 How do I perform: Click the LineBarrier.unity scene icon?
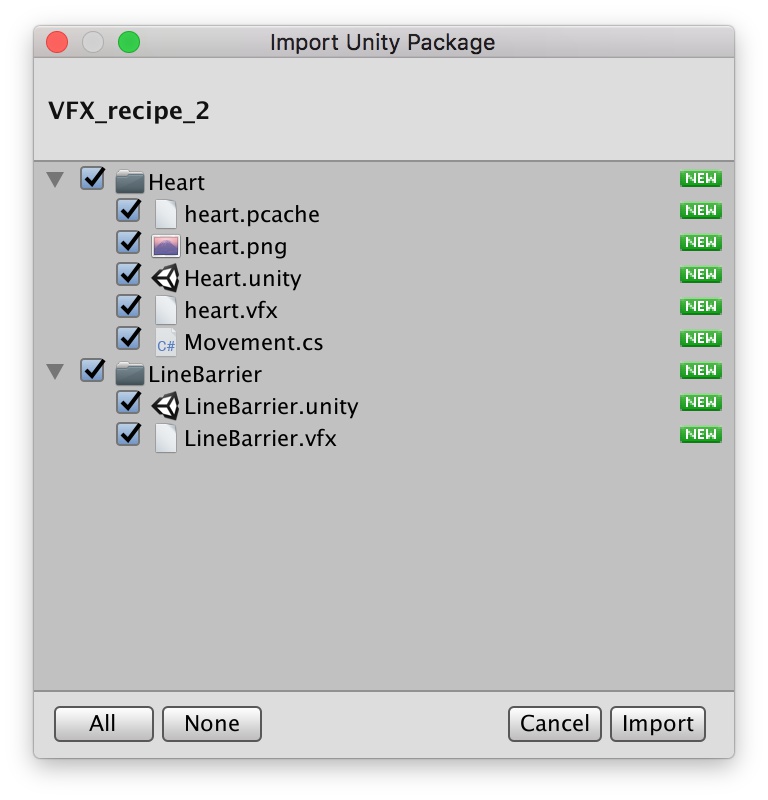tap(165, 406)
